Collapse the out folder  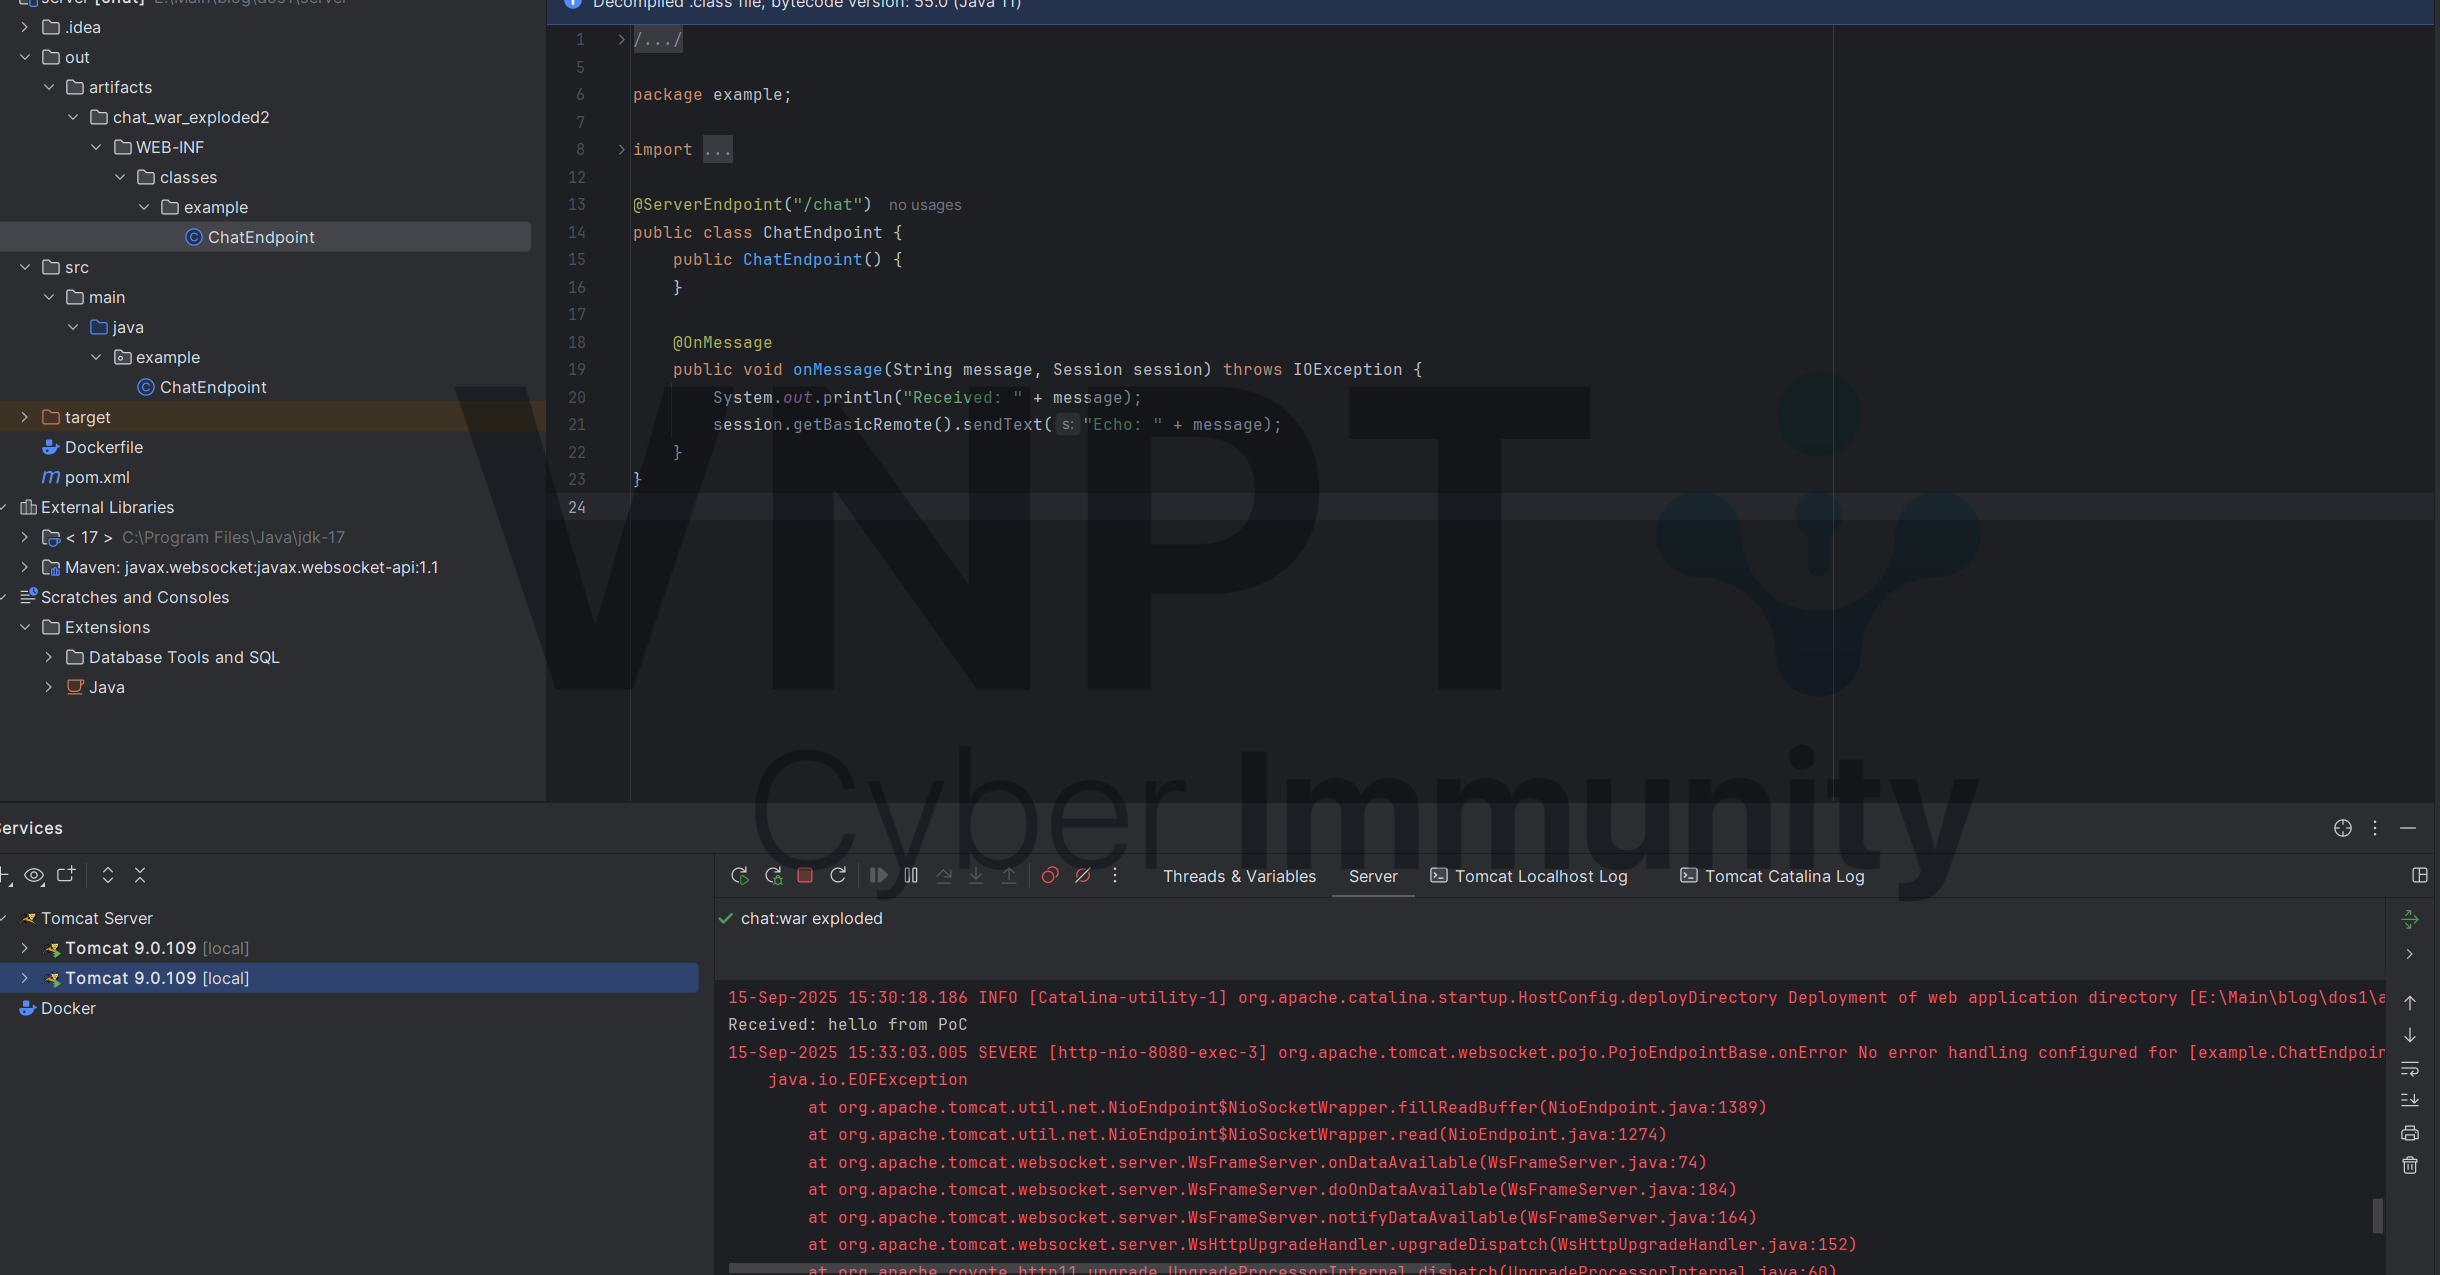click(25, 57)
